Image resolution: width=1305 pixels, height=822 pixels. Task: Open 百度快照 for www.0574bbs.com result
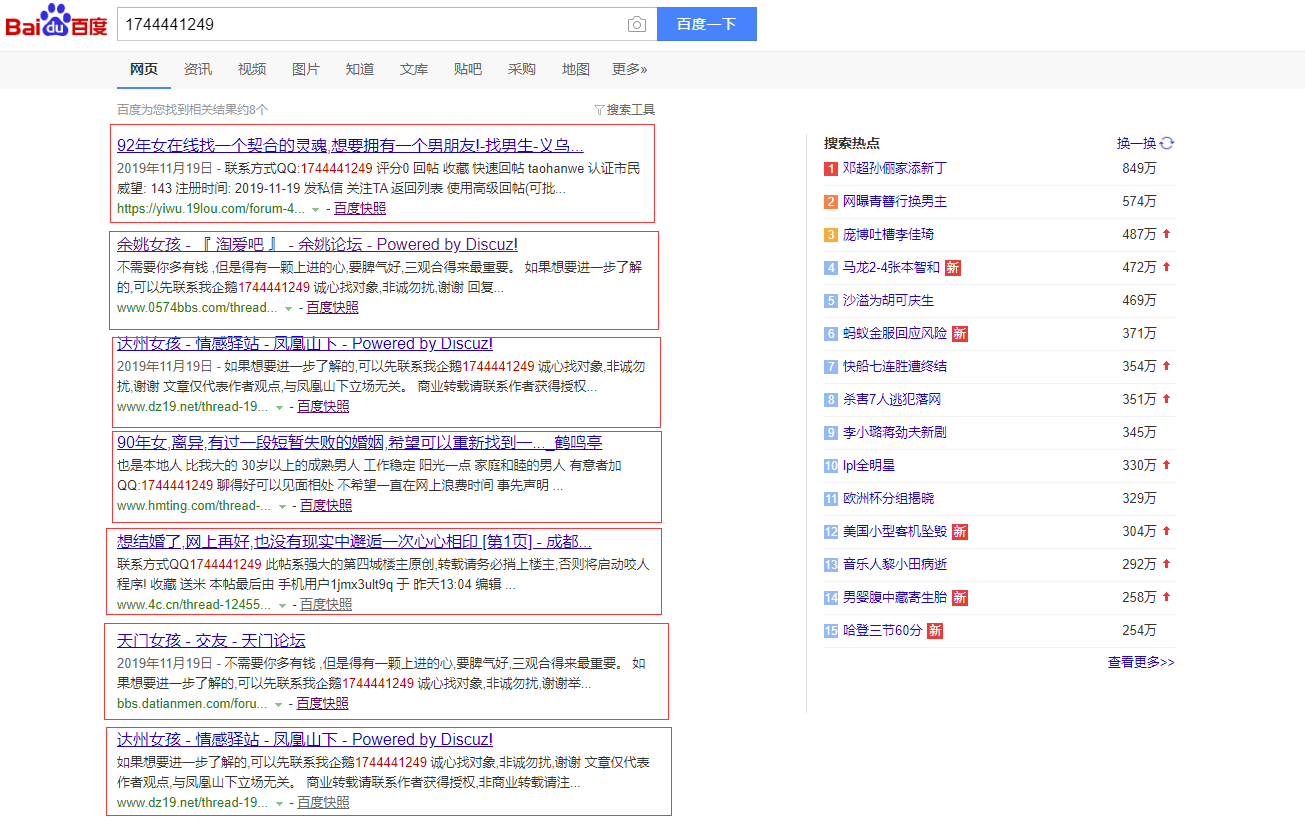(333, 307)
